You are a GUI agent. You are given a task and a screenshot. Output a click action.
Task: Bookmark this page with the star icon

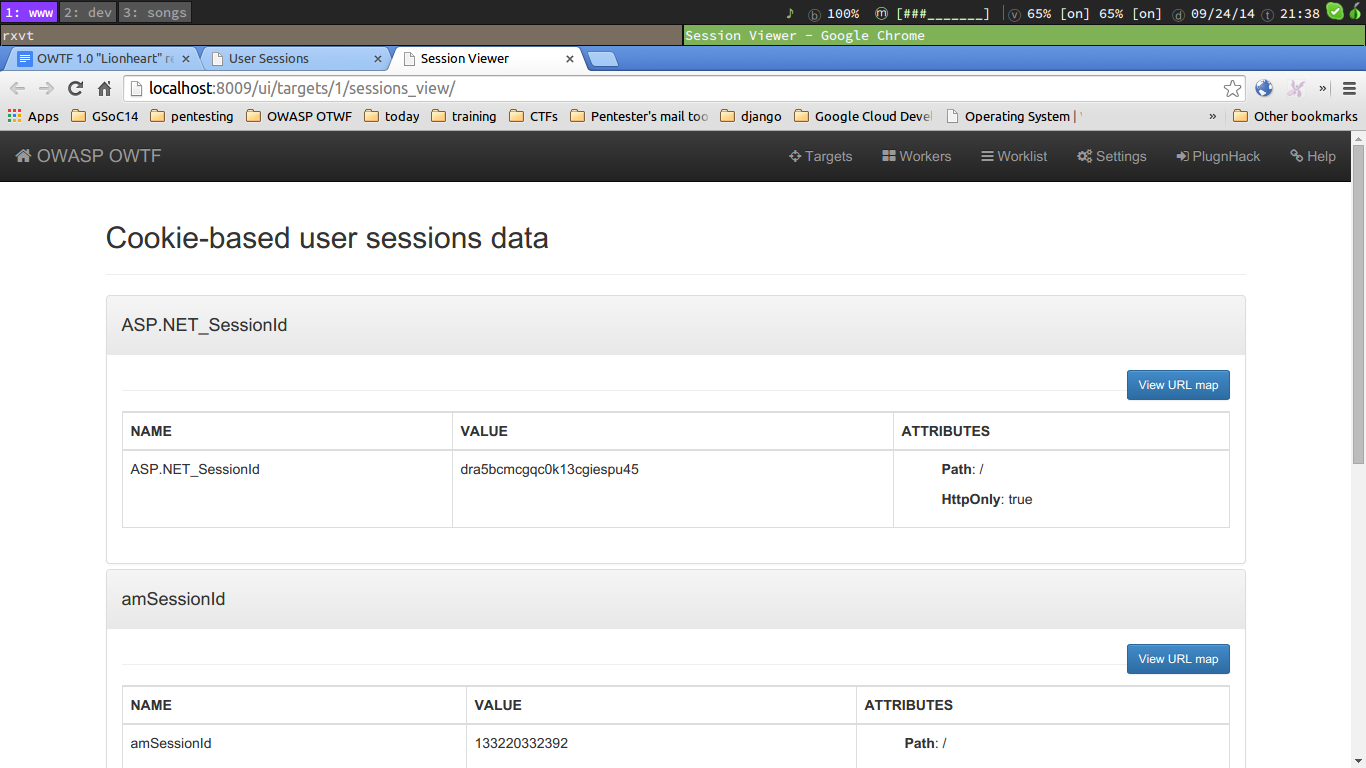tap(1232, 88)
